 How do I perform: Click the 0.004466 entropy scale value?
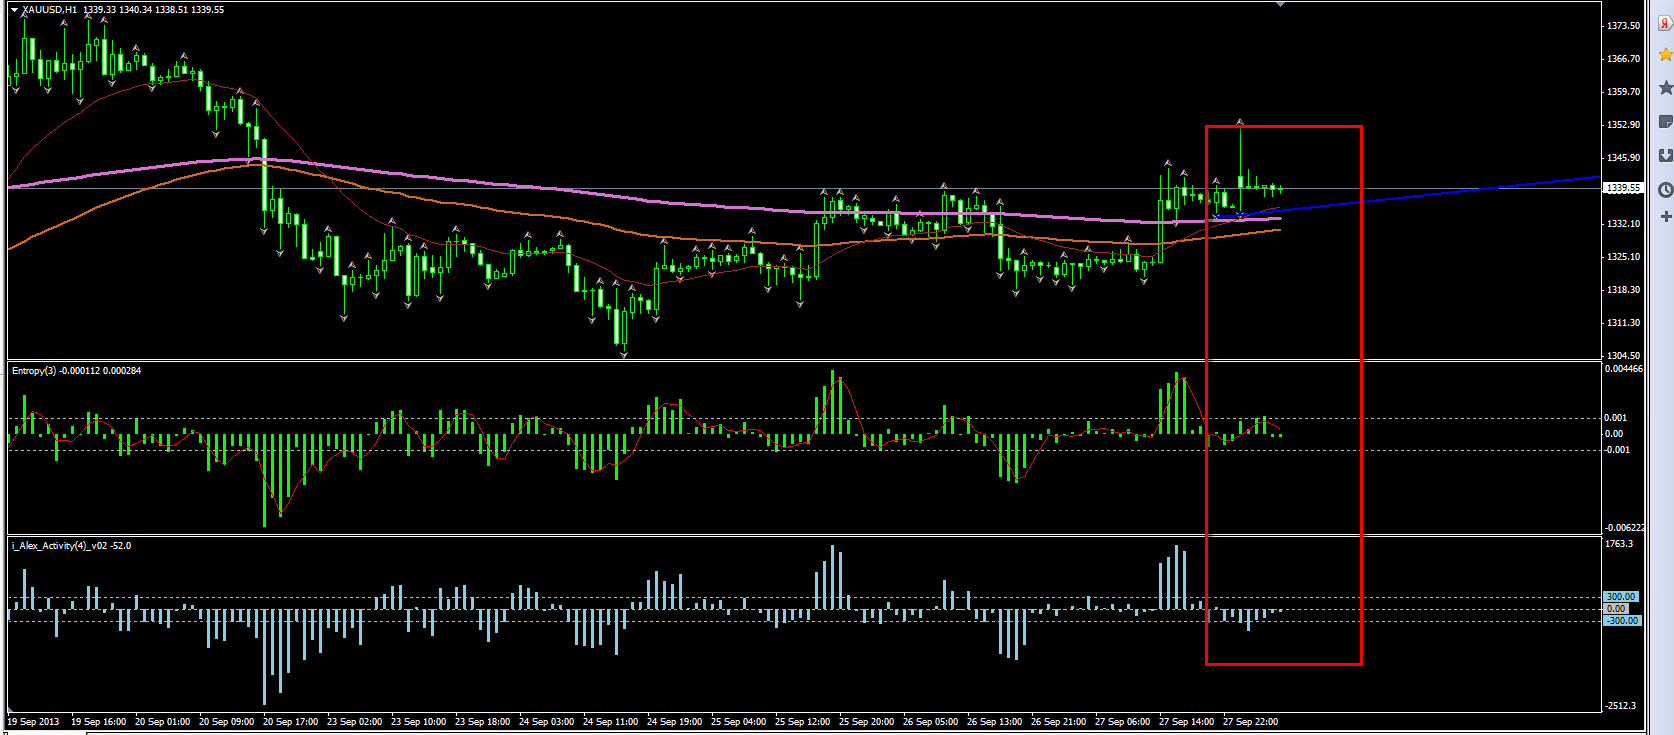click(1623, 369)
